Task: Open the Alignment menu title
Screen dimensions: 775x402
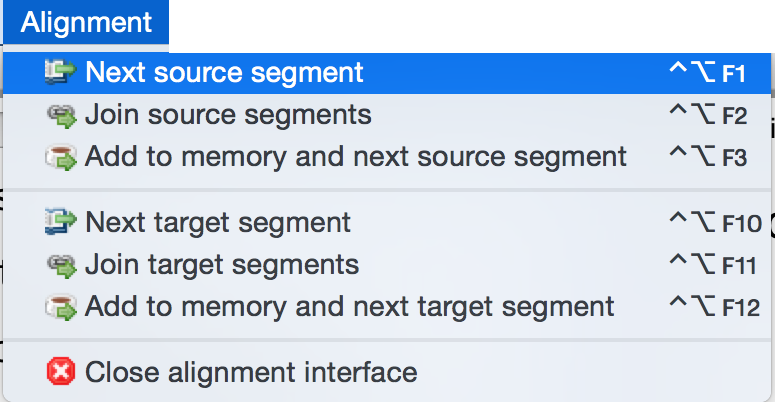Action: point(86,23)
